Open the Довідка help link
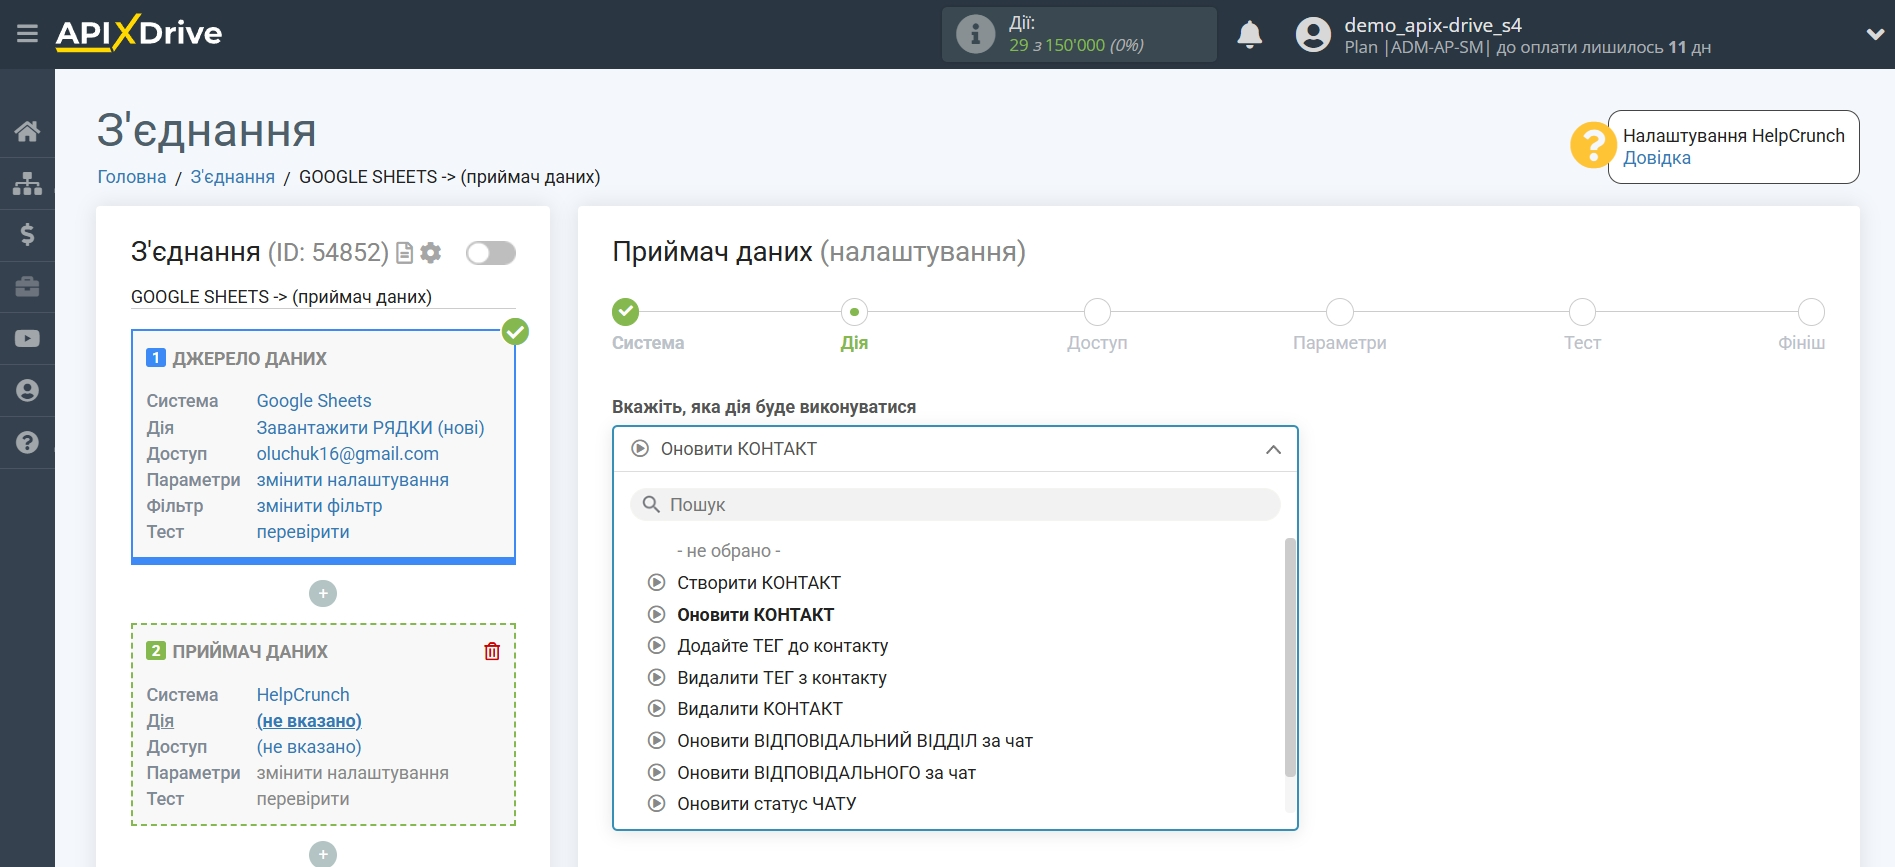The width and height of the screenshot is (1895, 867). pyautogui.click(x=1656, y=158)
